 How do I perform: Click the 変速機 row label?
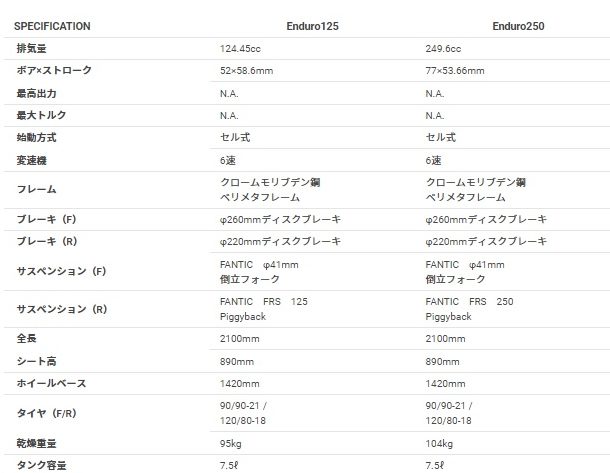click(31, 160)
